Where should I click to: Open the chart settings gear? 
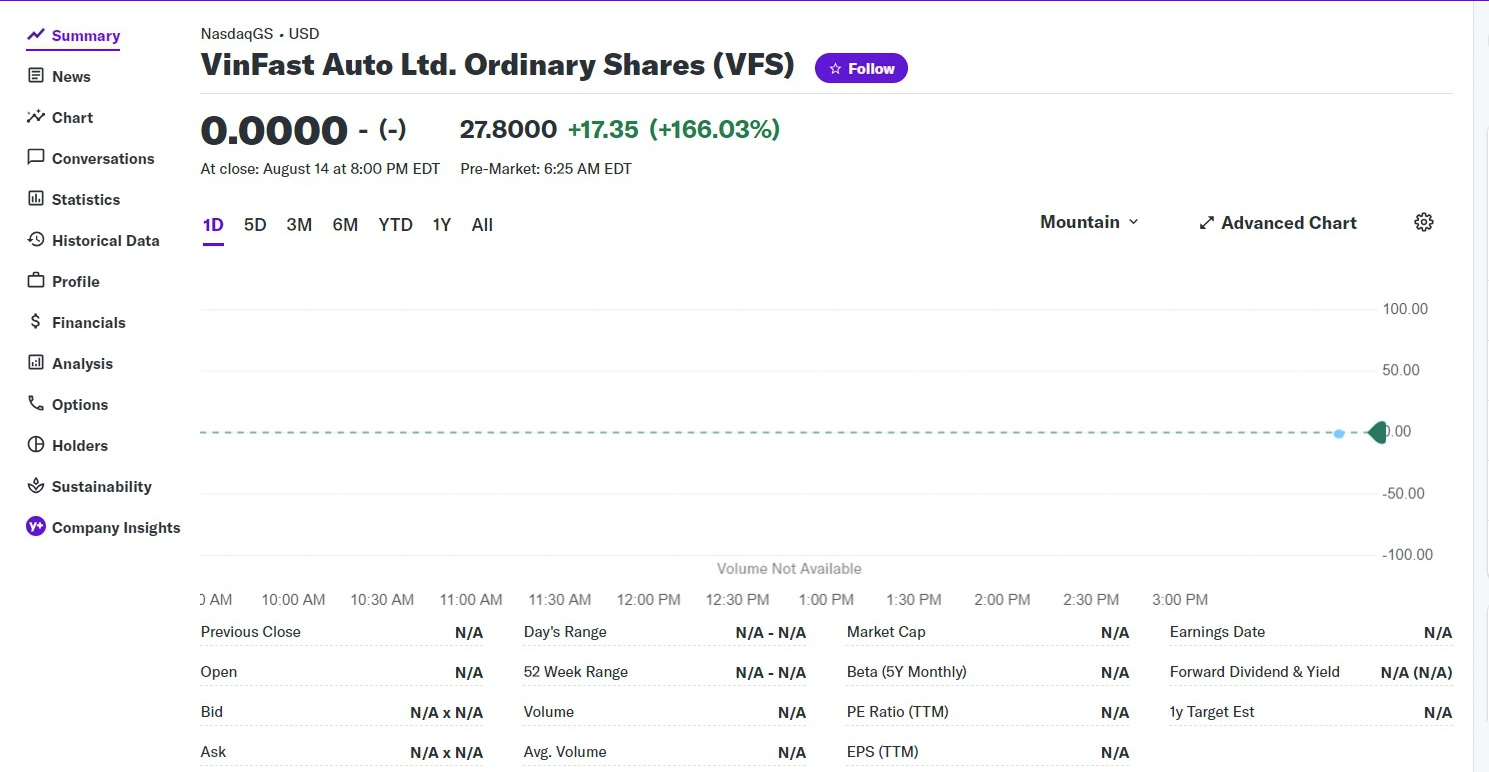click(x=1423, y=221)
